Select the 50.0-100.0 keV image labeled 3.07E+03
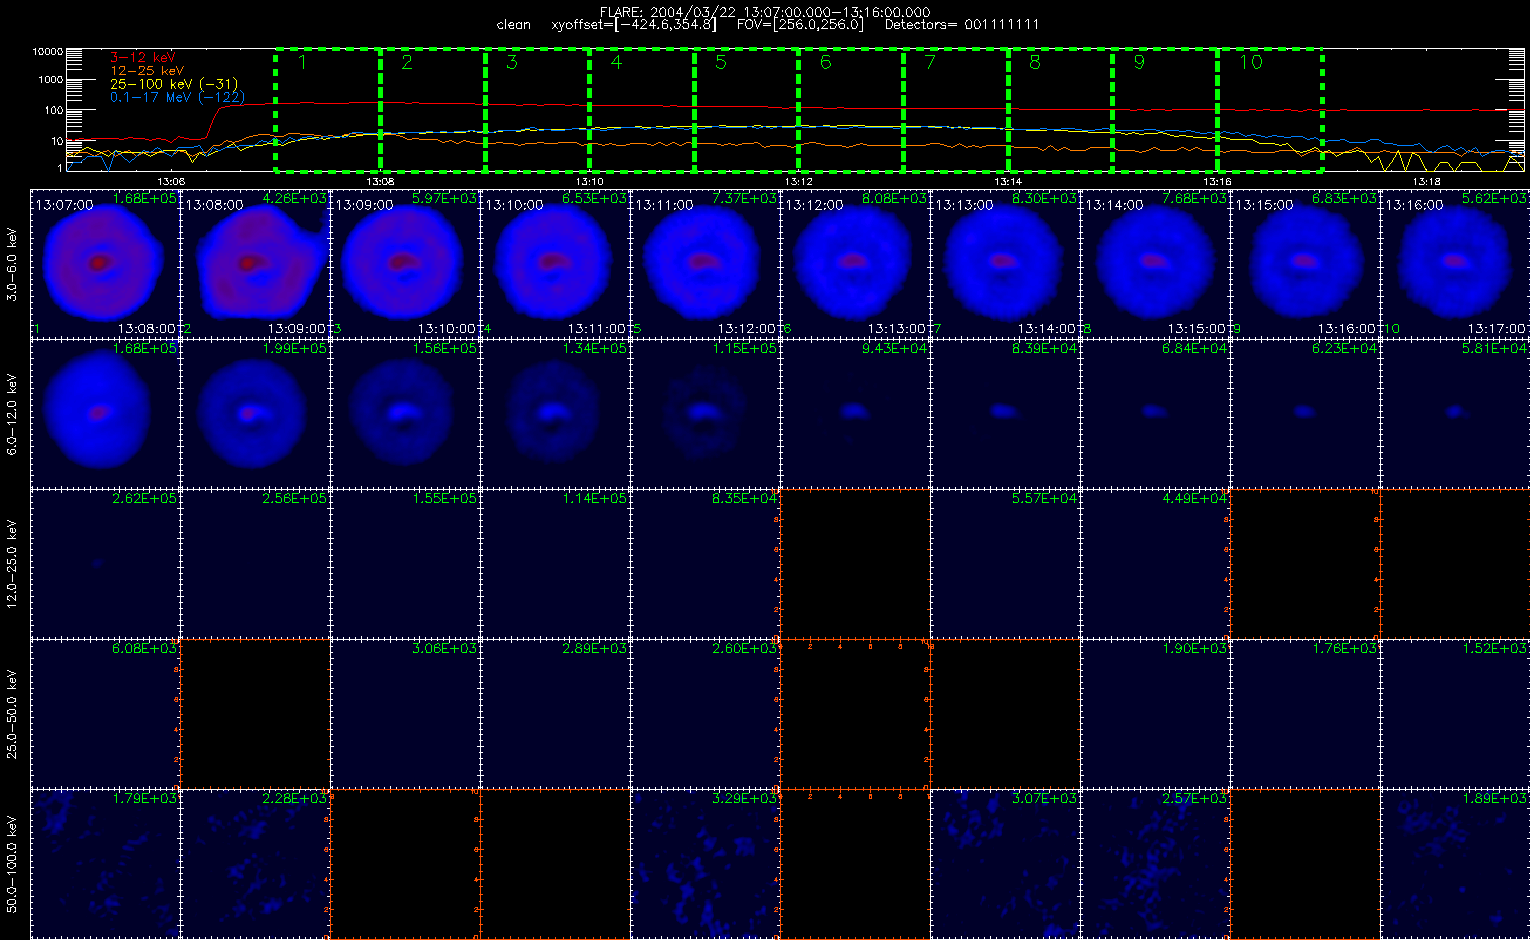 (x=1006, y=863)
